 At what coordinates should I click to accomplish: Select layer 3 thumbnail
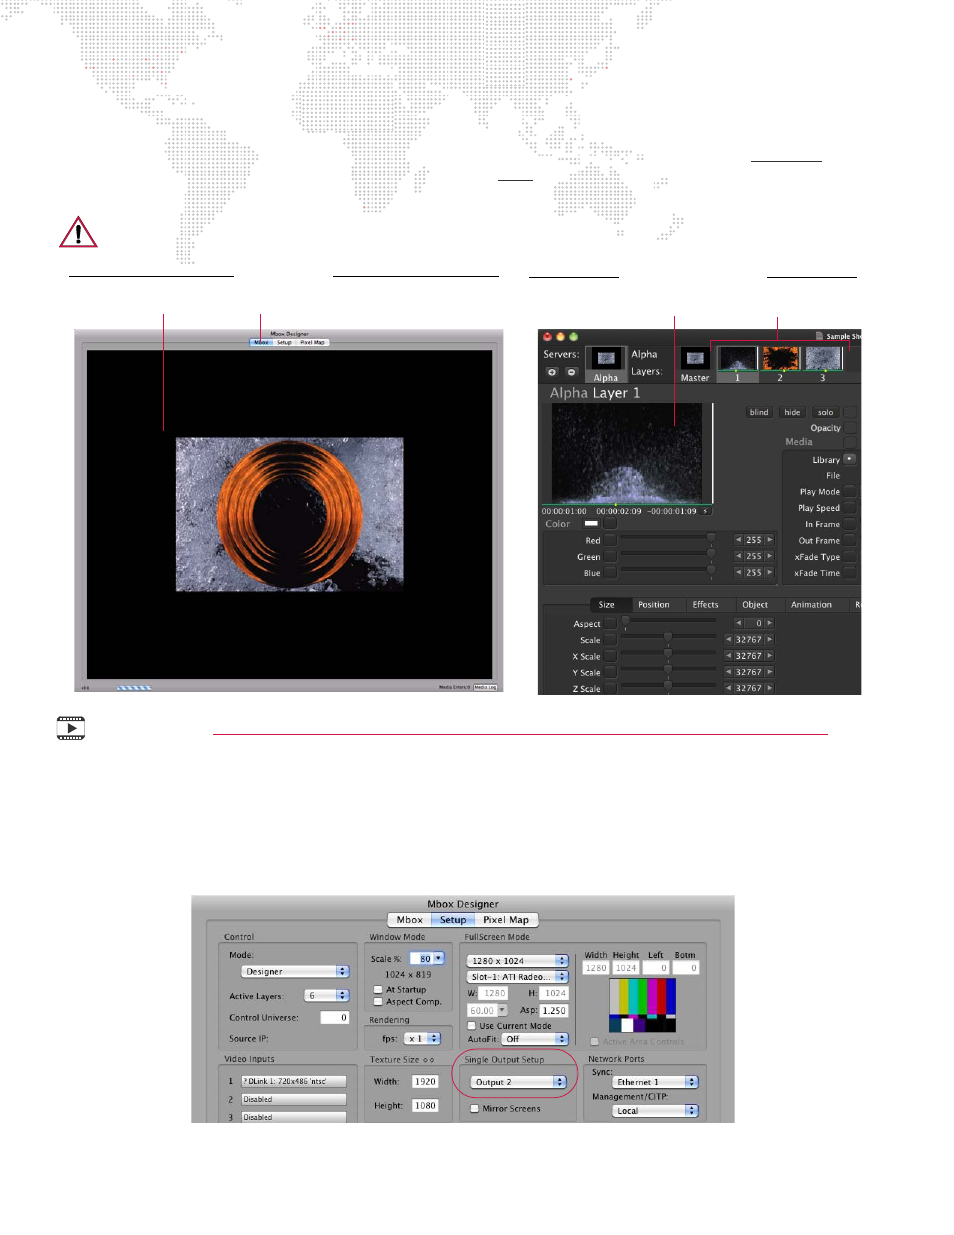[823, 359]
